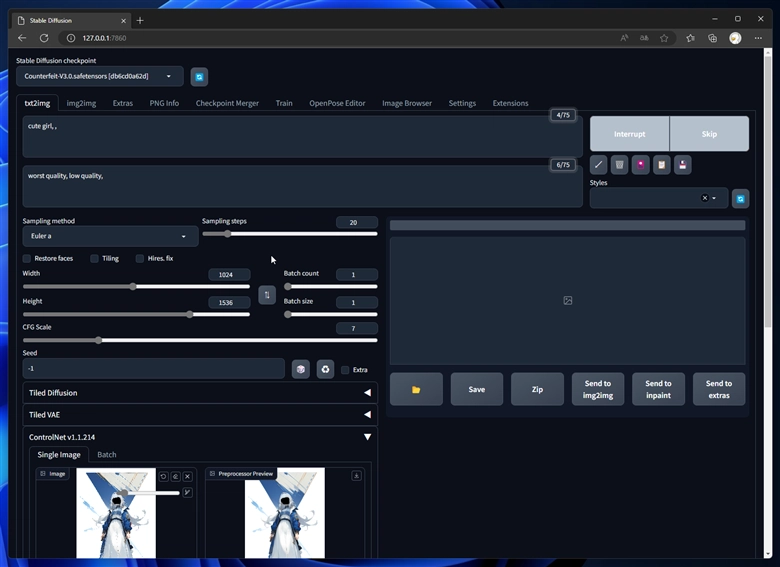Click the trash icon to clear prompt
780x567 pixels.
pos(620,165)
